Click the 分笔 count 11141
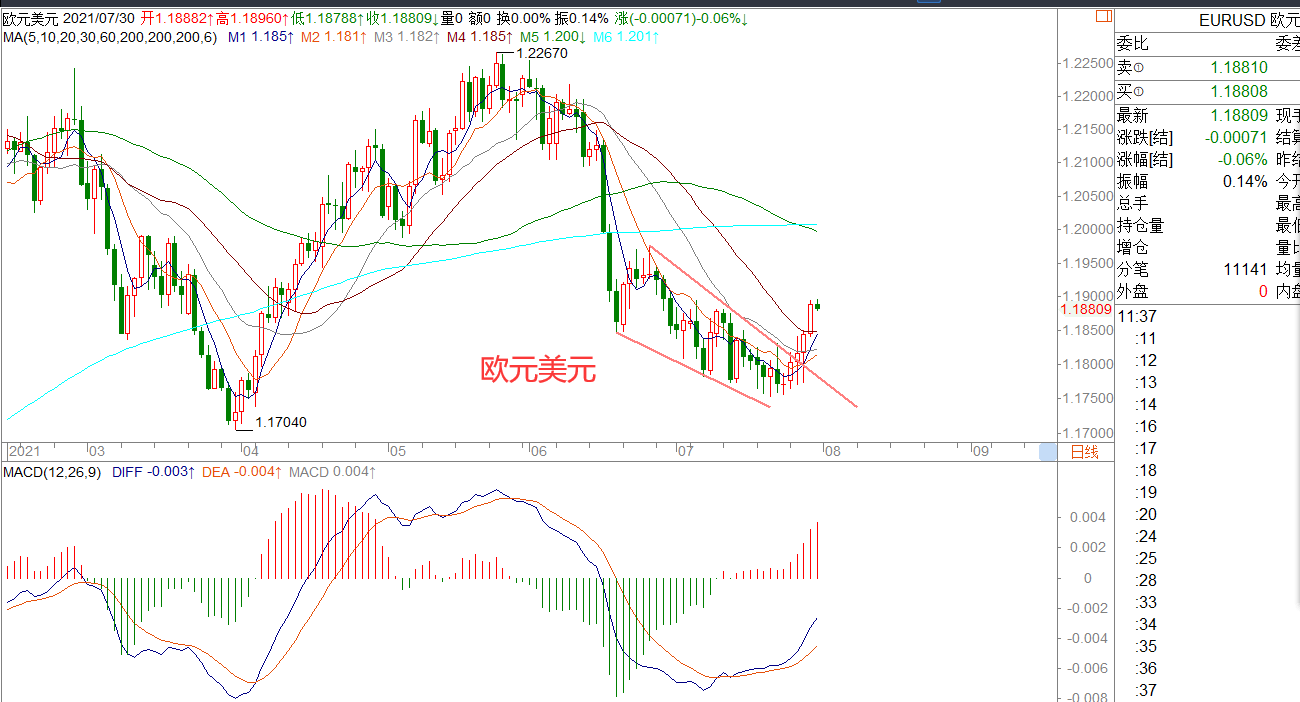The width and height of the screenshot is (1300, 702). (1246, 269)
